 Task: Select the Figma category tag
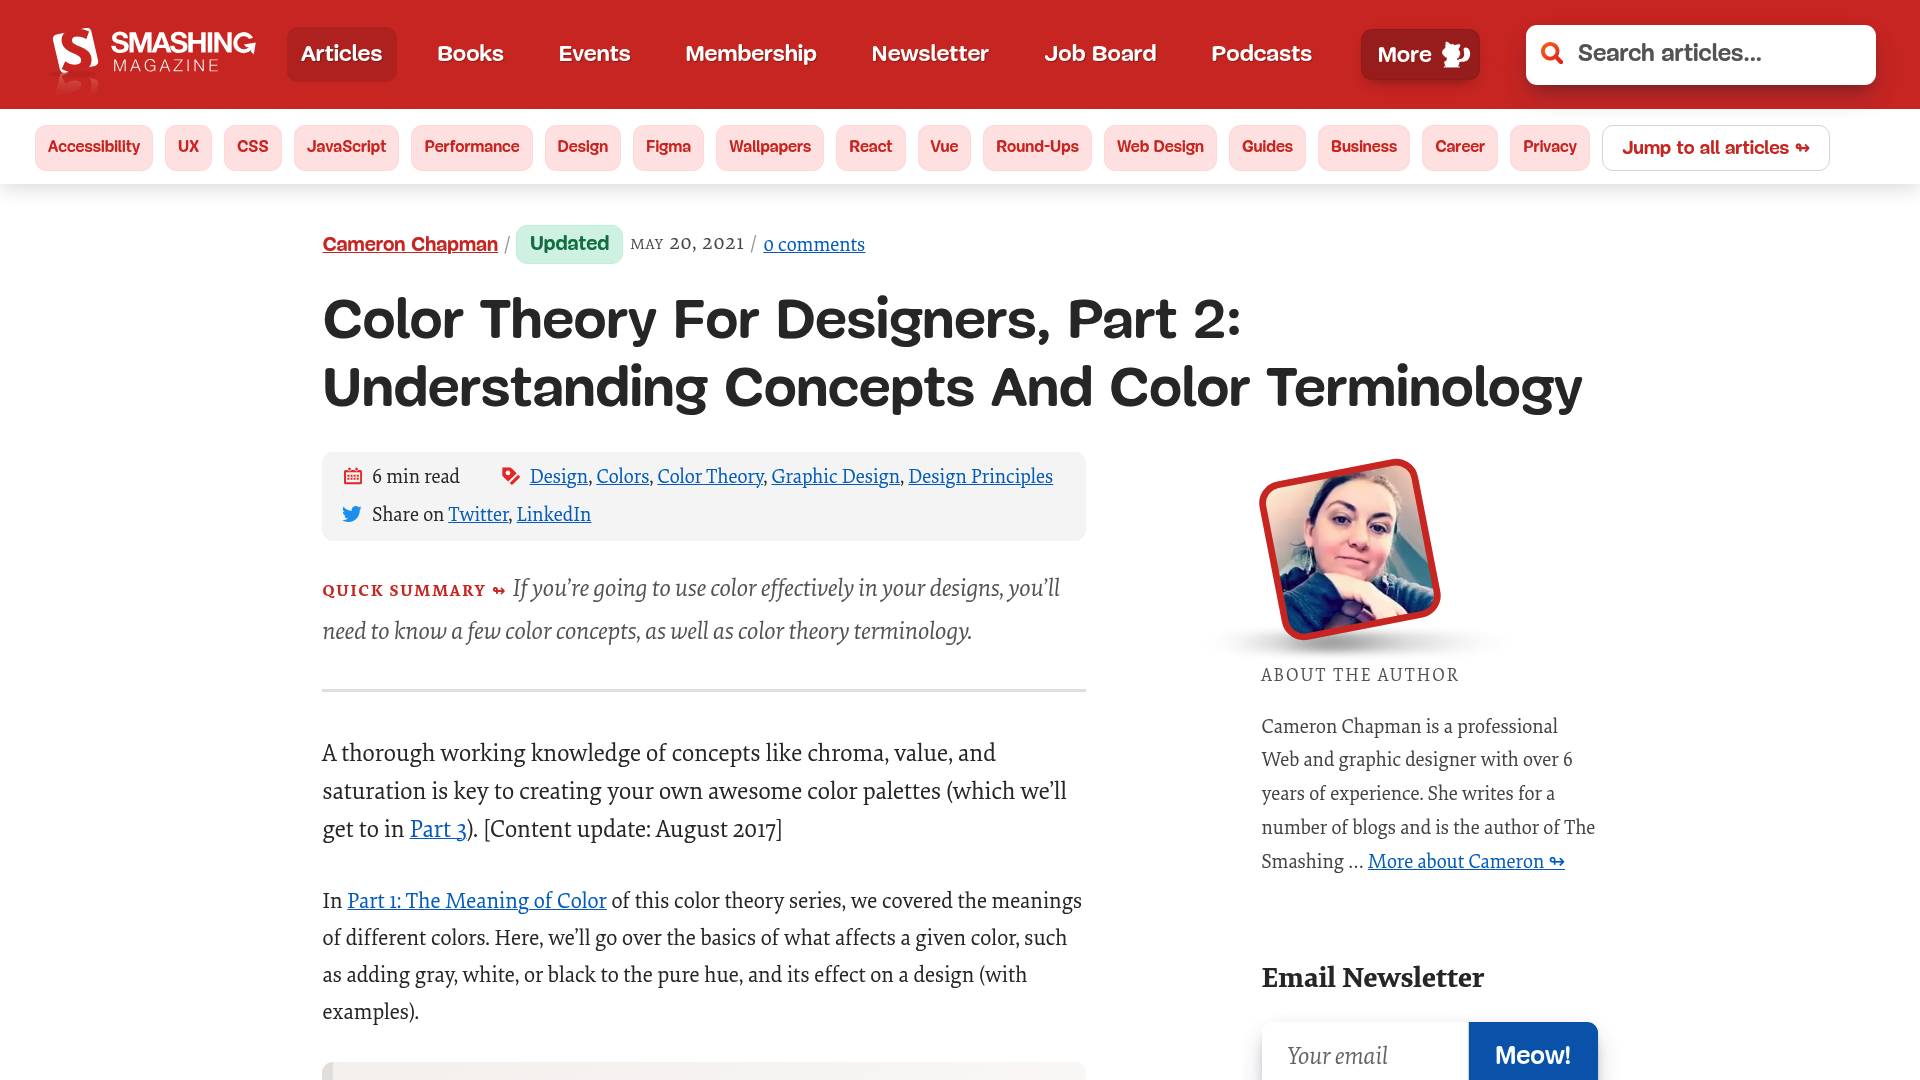coord(668,147)
